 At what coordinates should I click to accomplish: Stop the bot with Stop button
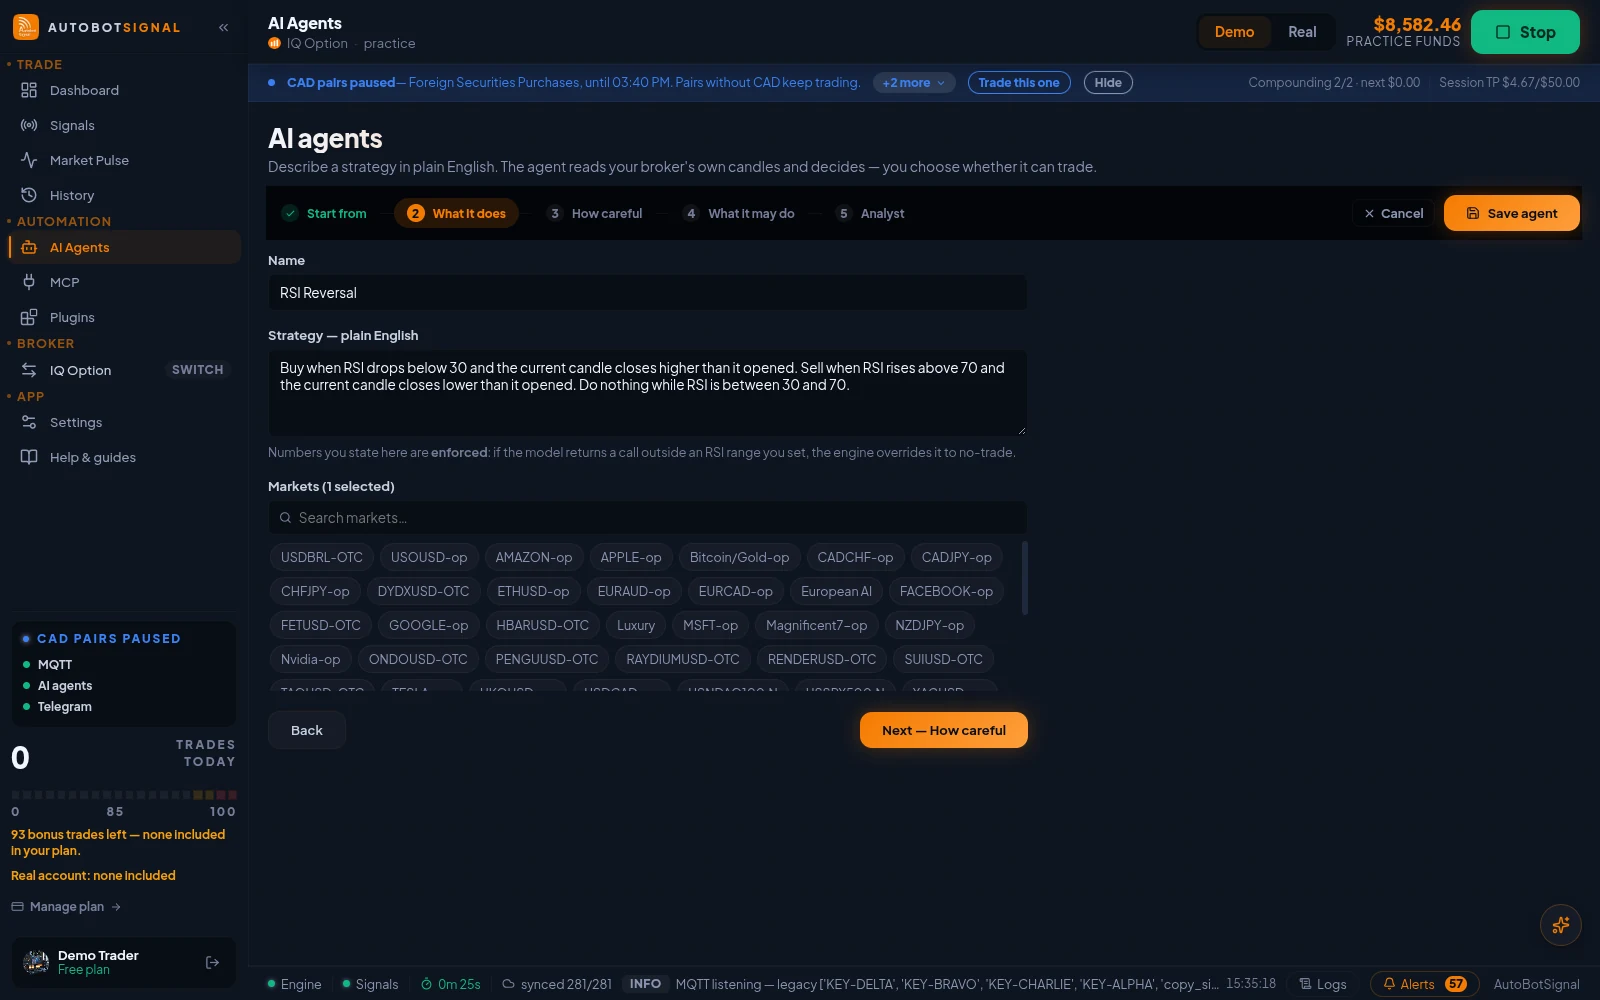[x=1525, y=32]
